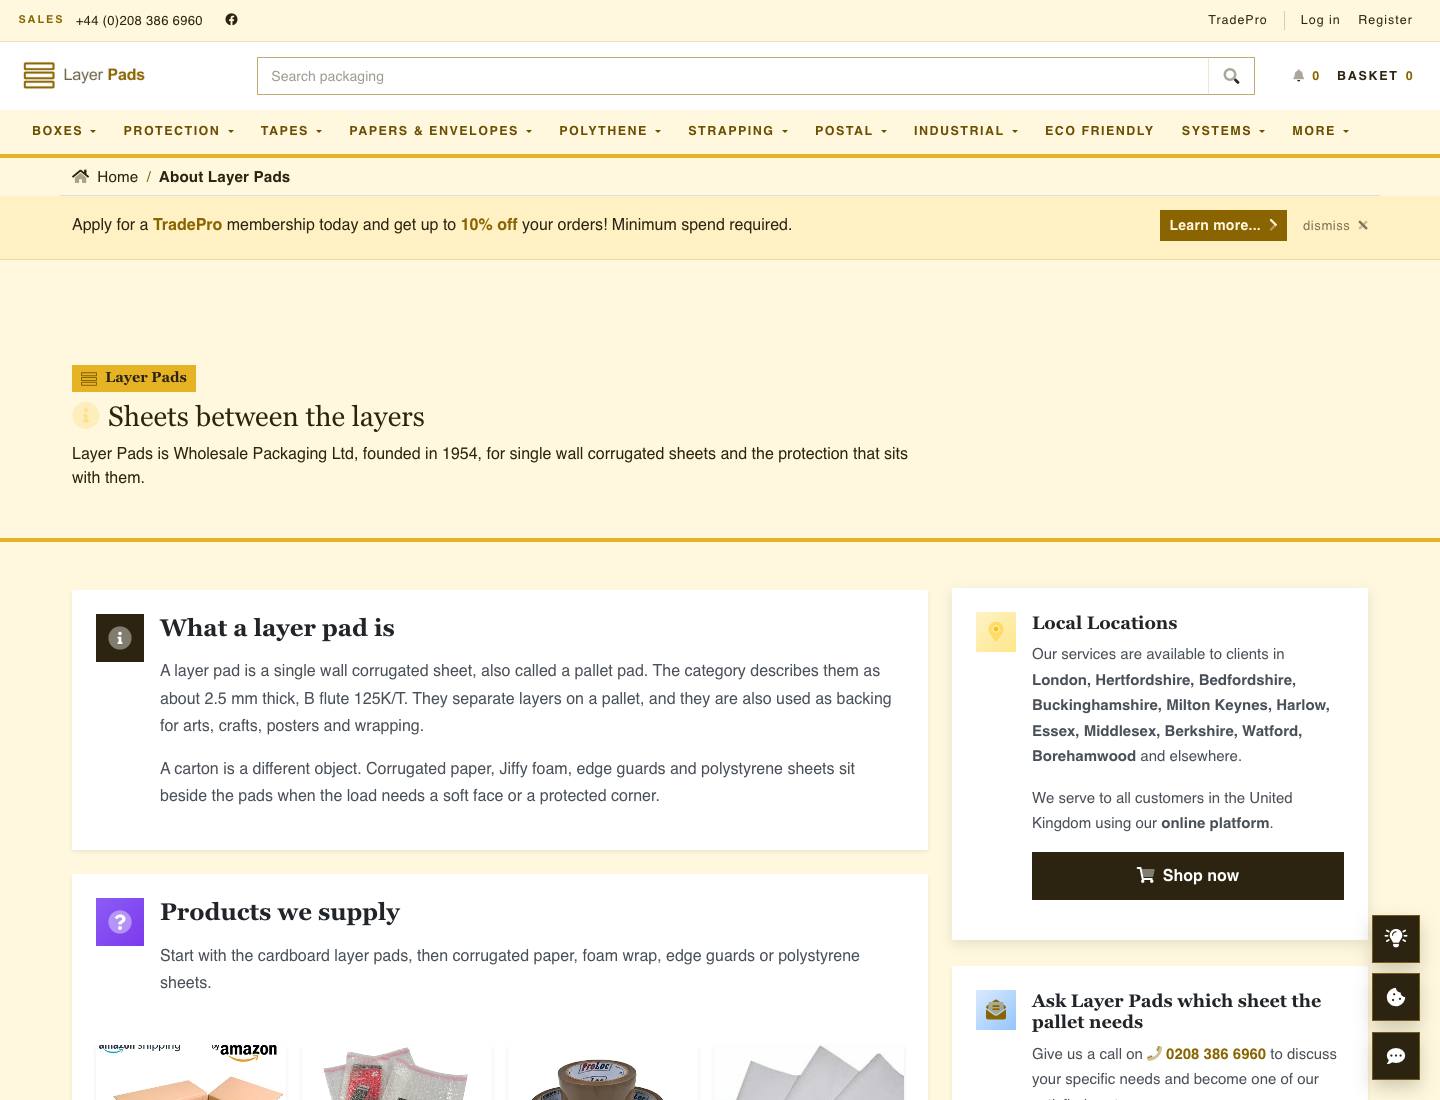This screenshot has width=1440, height=1100.
Task: Open cookie settings floating button
Action: (1396, 997)
